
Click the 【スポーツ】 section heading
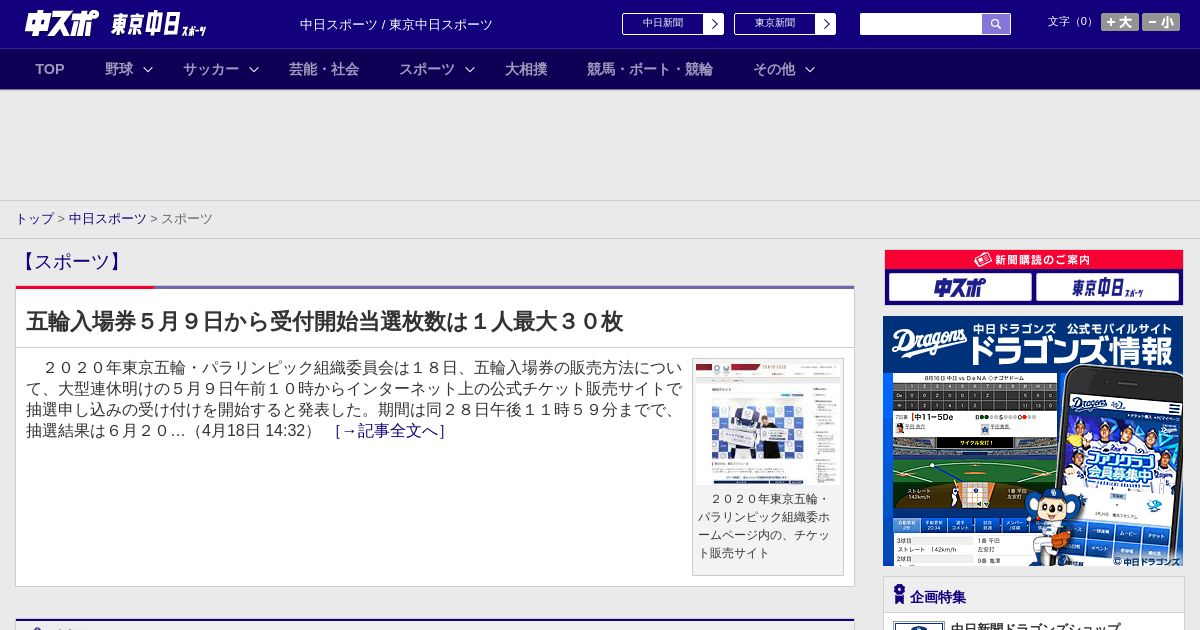click(71, 262)
